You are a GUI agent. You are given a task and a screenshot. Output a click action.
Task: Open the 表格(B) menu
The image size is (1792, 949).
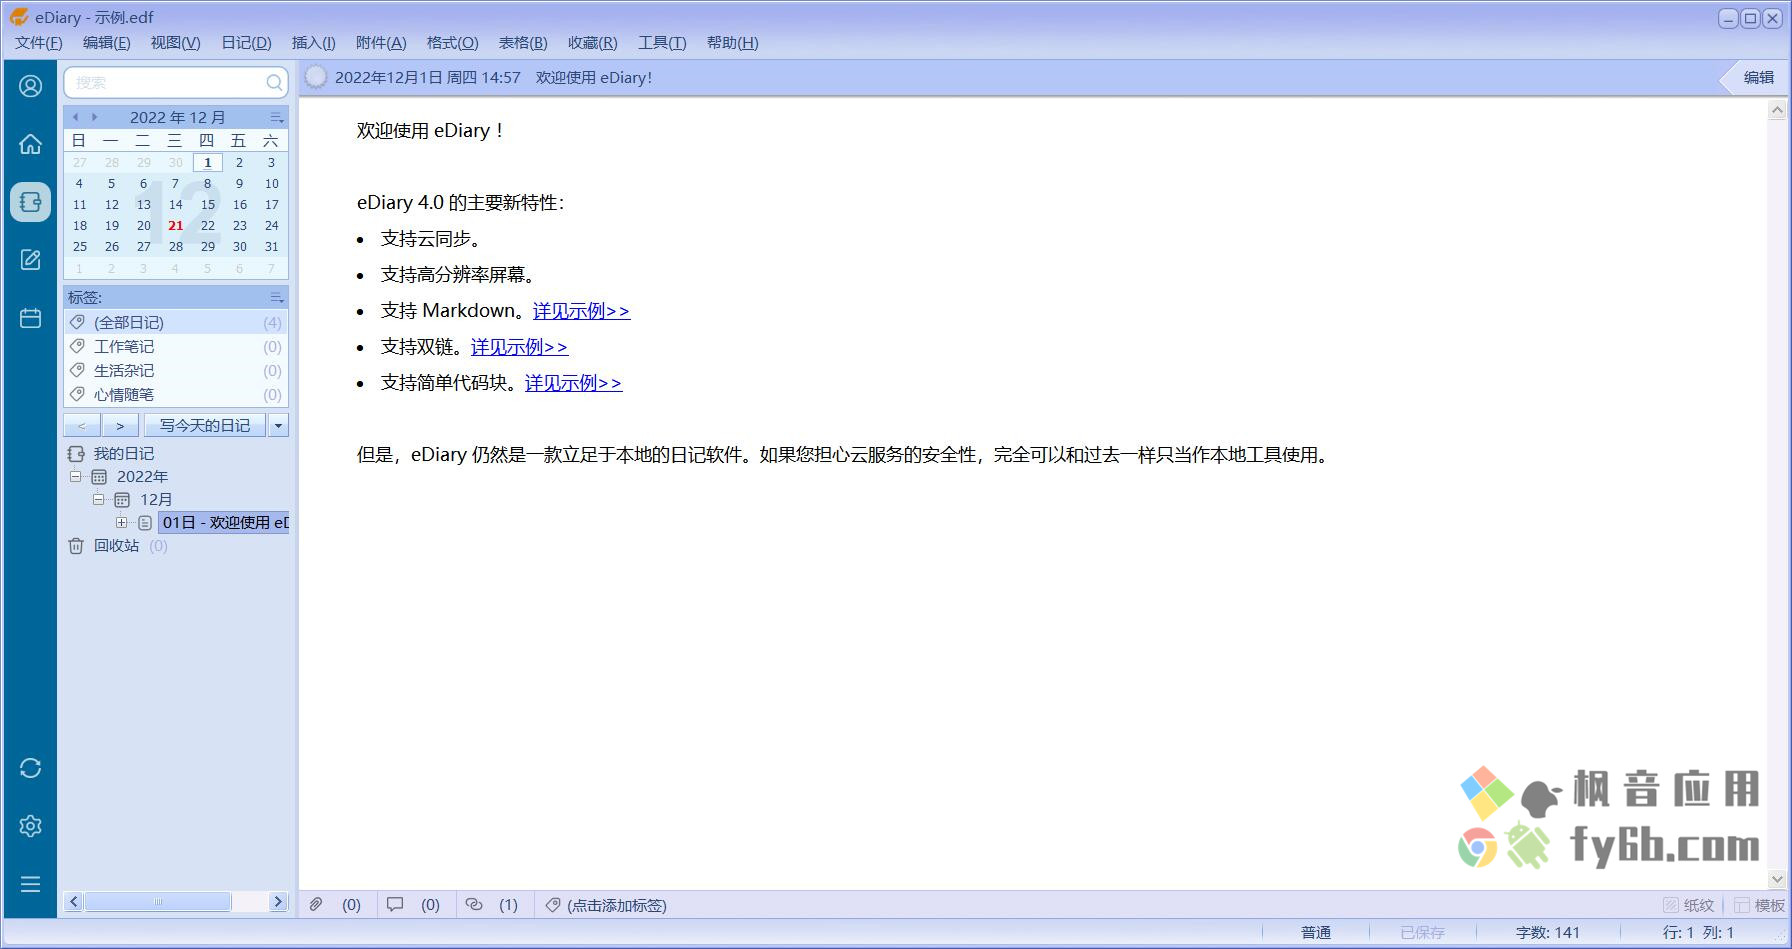523,42
